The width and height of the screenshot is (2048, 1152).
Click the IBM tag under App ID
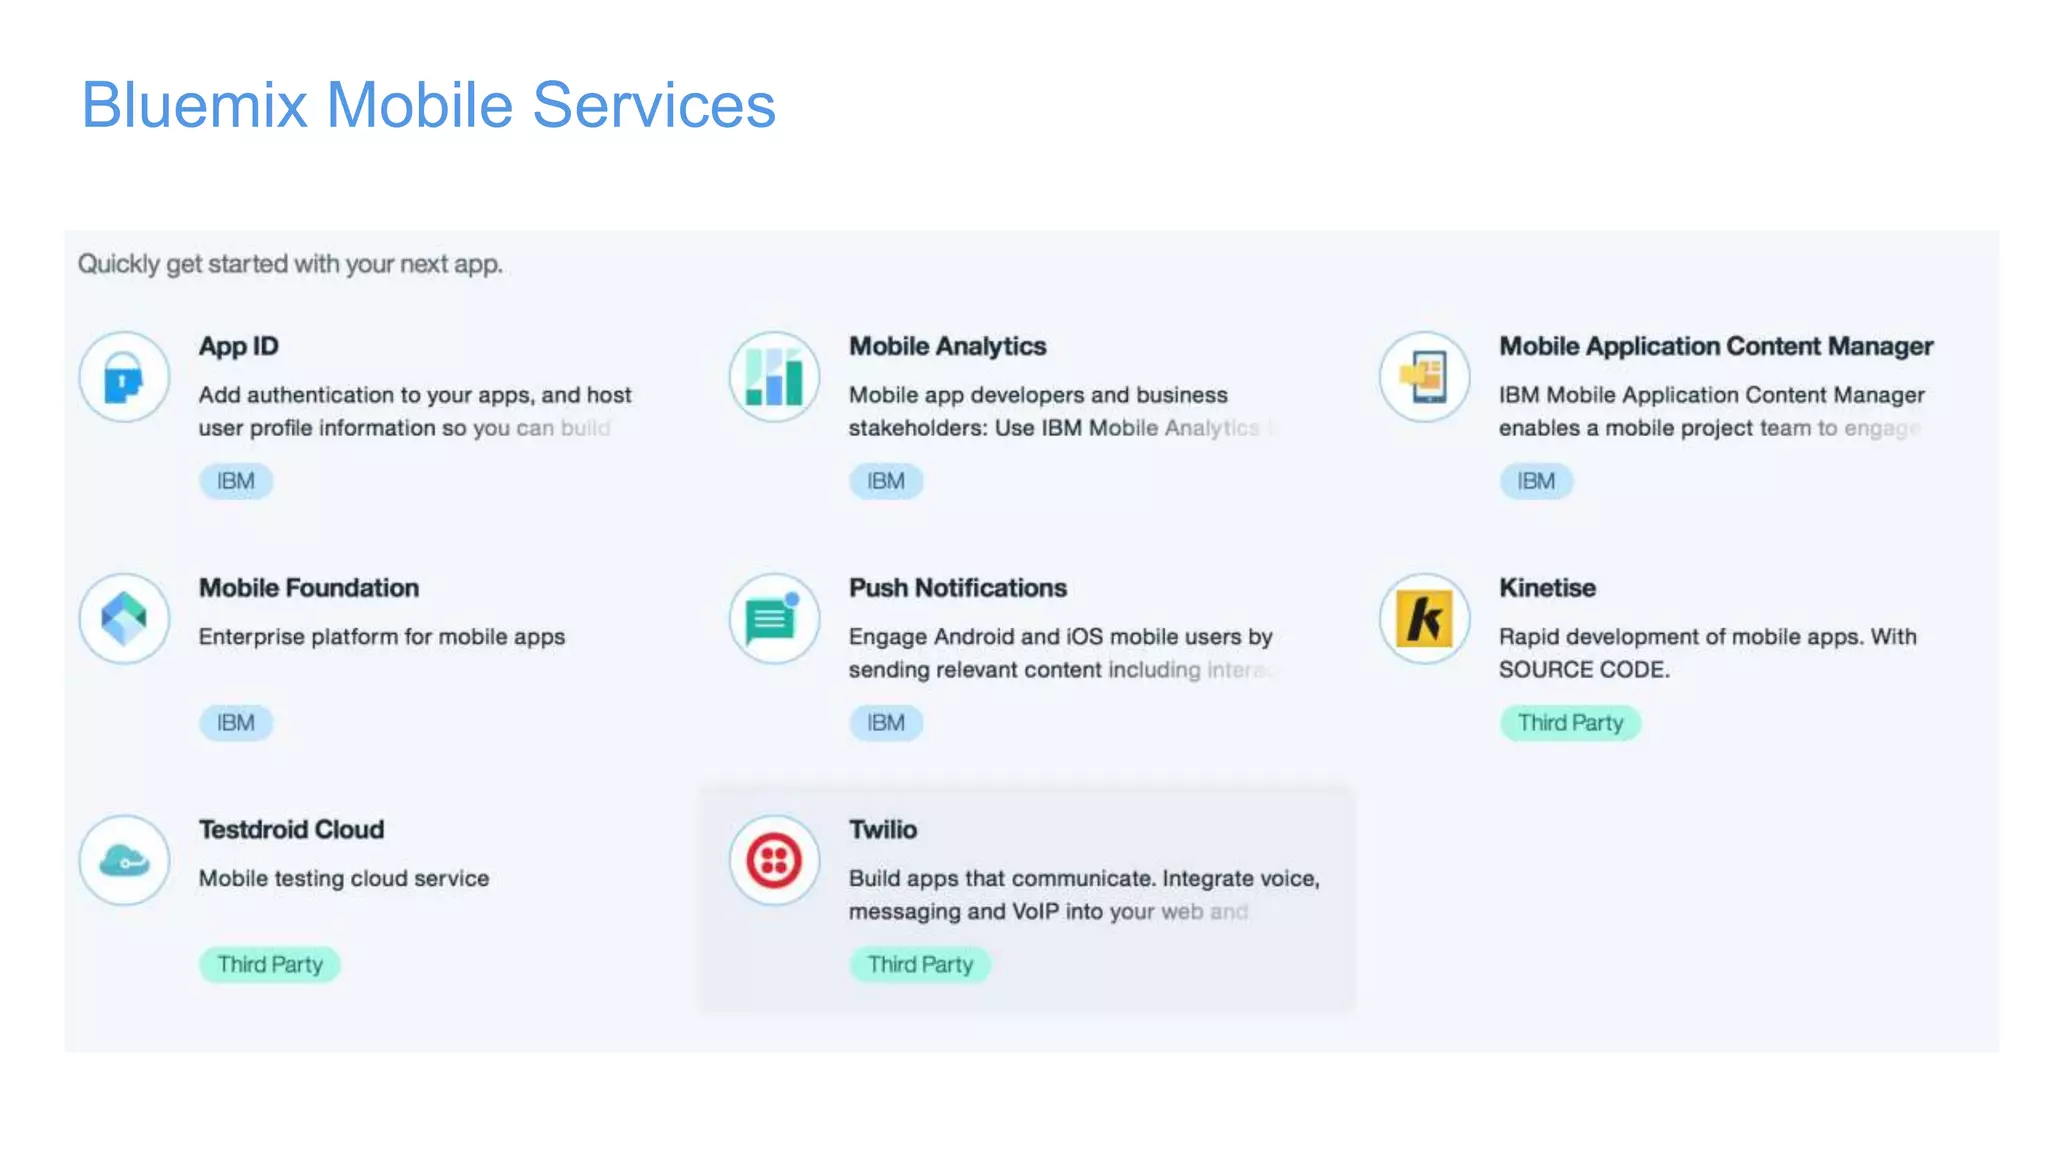236,481
